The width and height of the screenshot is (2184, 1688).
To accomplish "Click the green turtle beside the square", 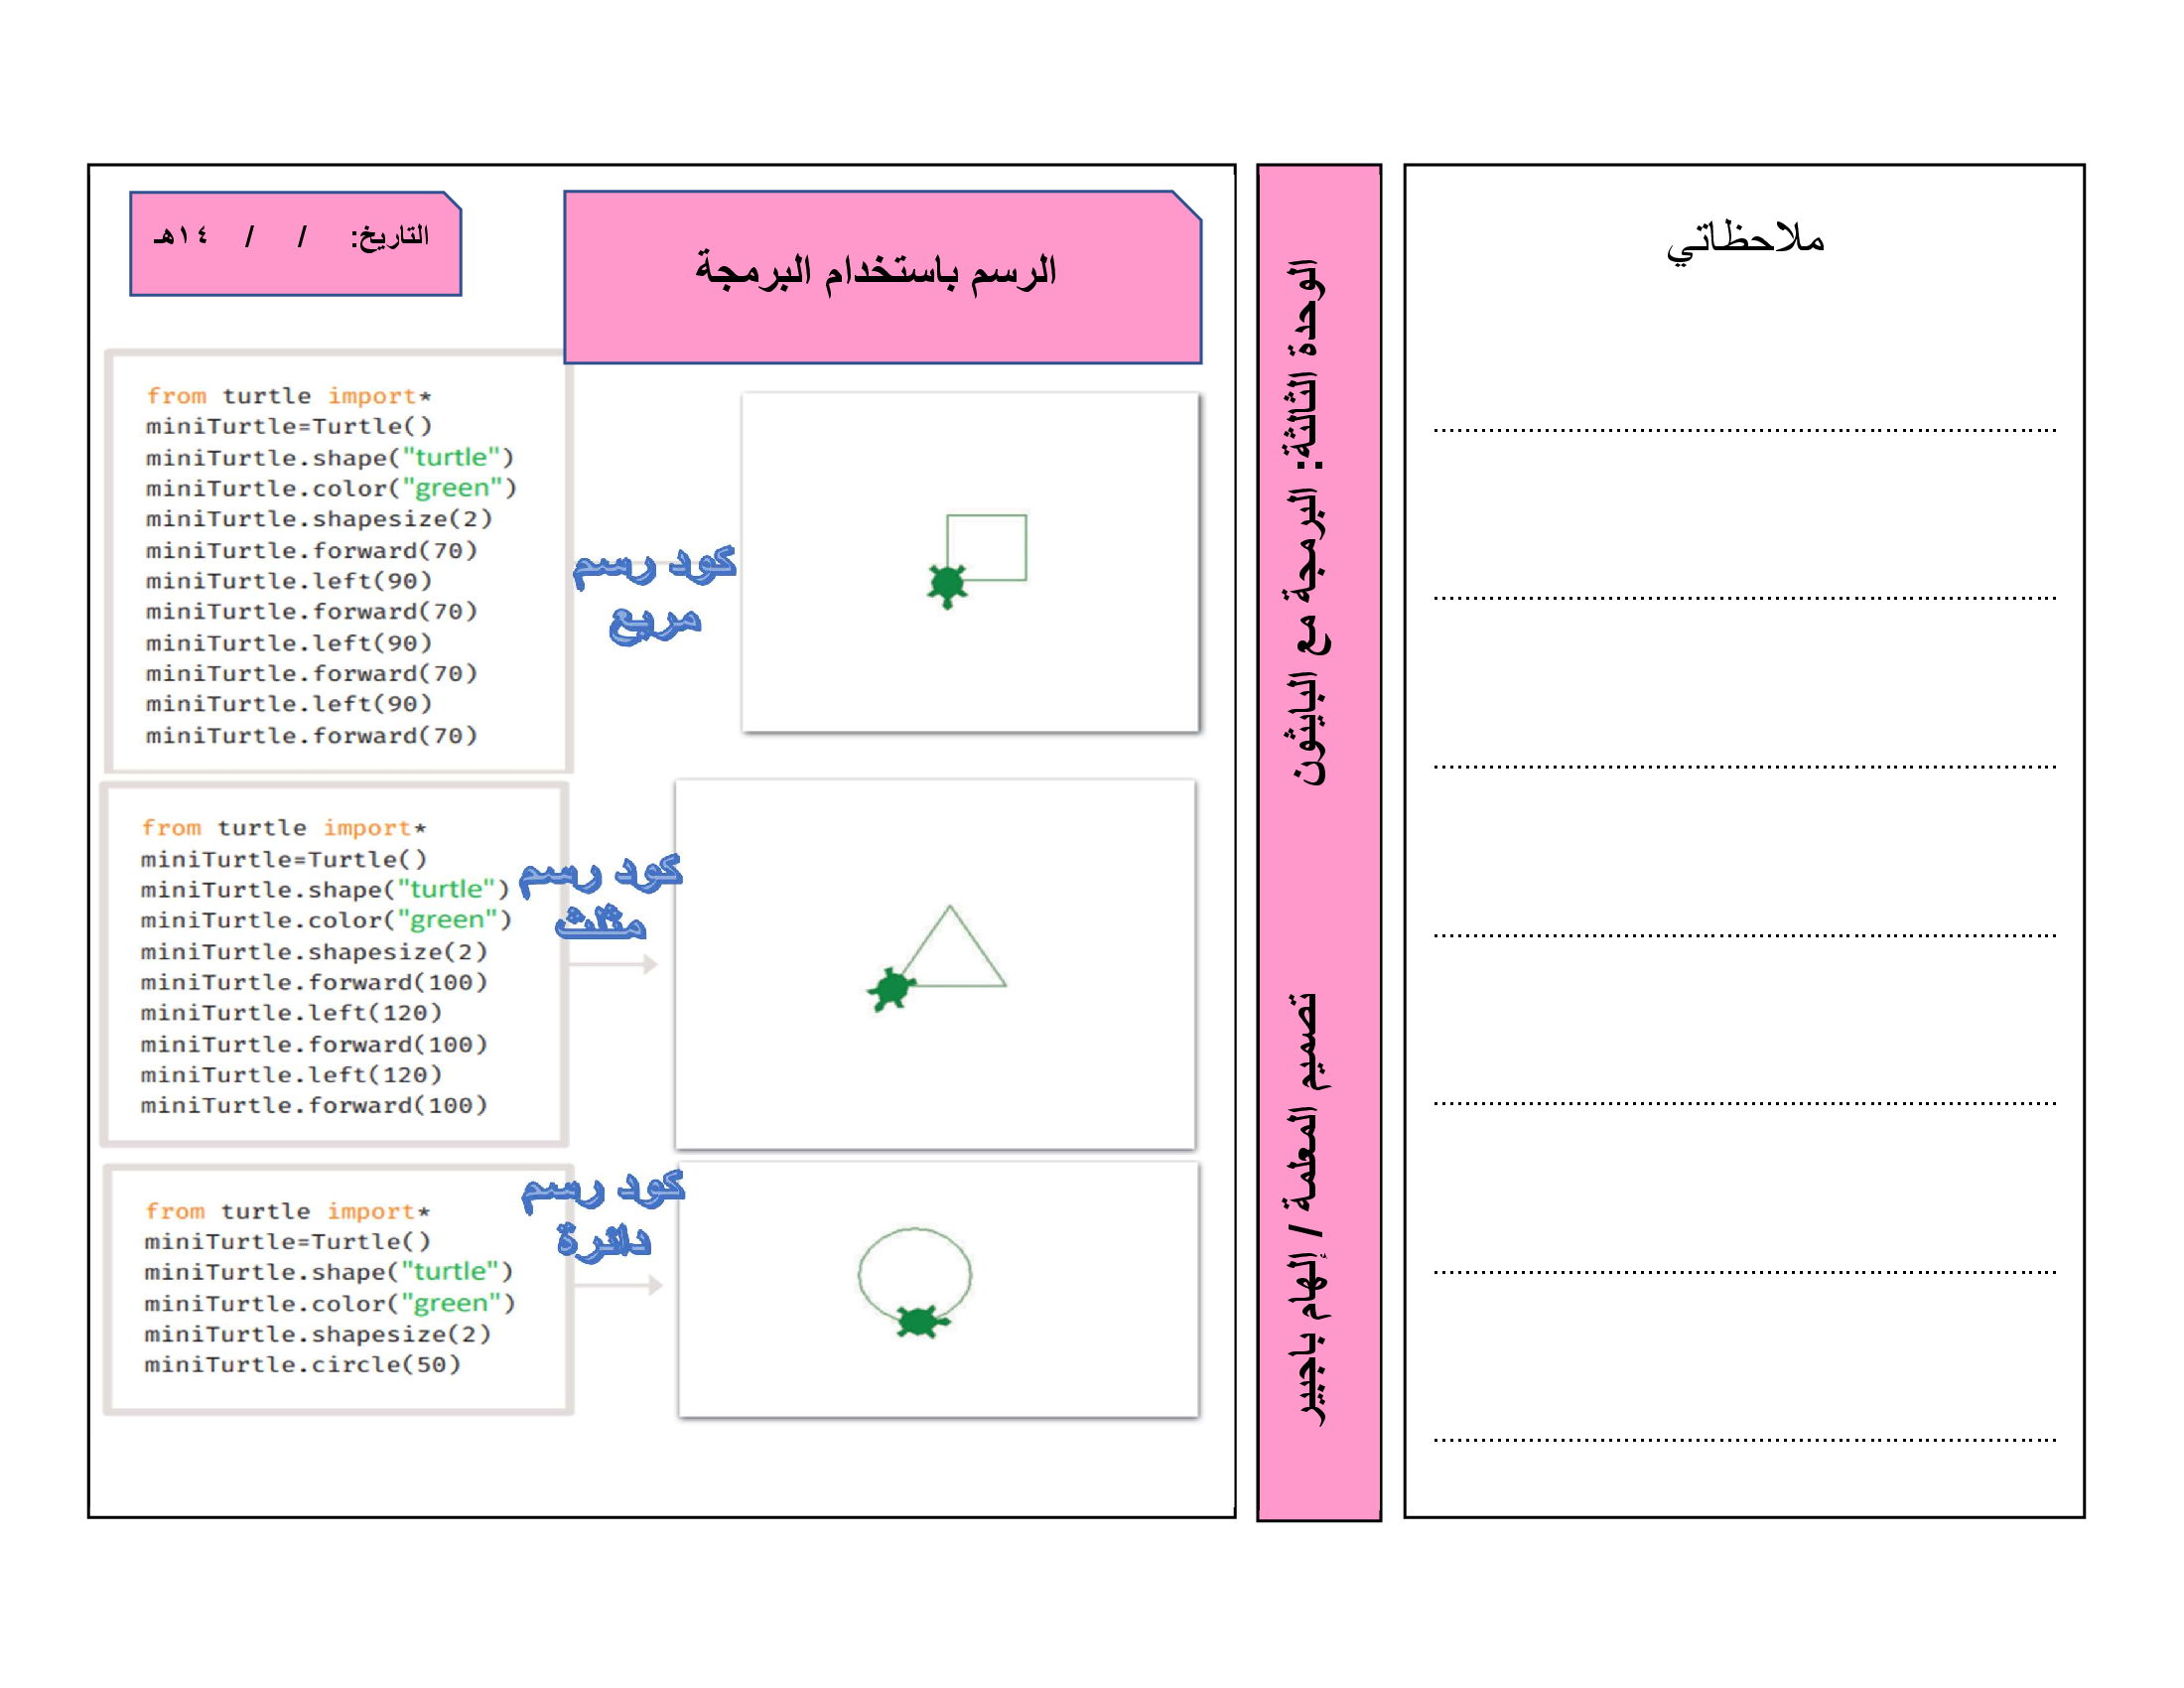I will tap(947, 584).
